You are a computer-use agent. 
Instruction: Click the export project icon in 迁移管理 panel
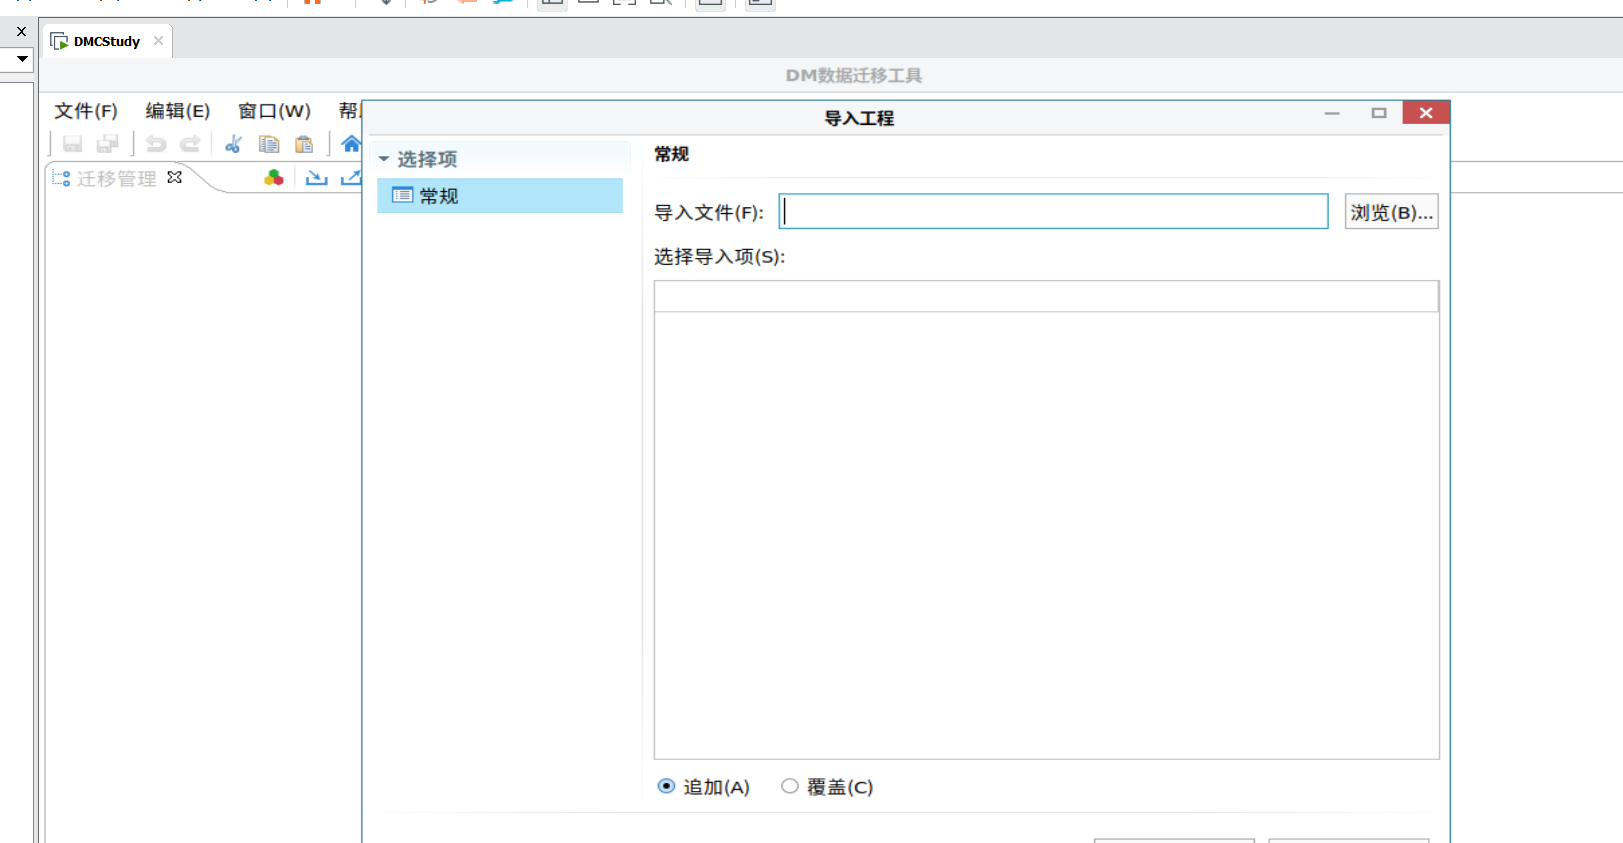(x=350, y=178)
